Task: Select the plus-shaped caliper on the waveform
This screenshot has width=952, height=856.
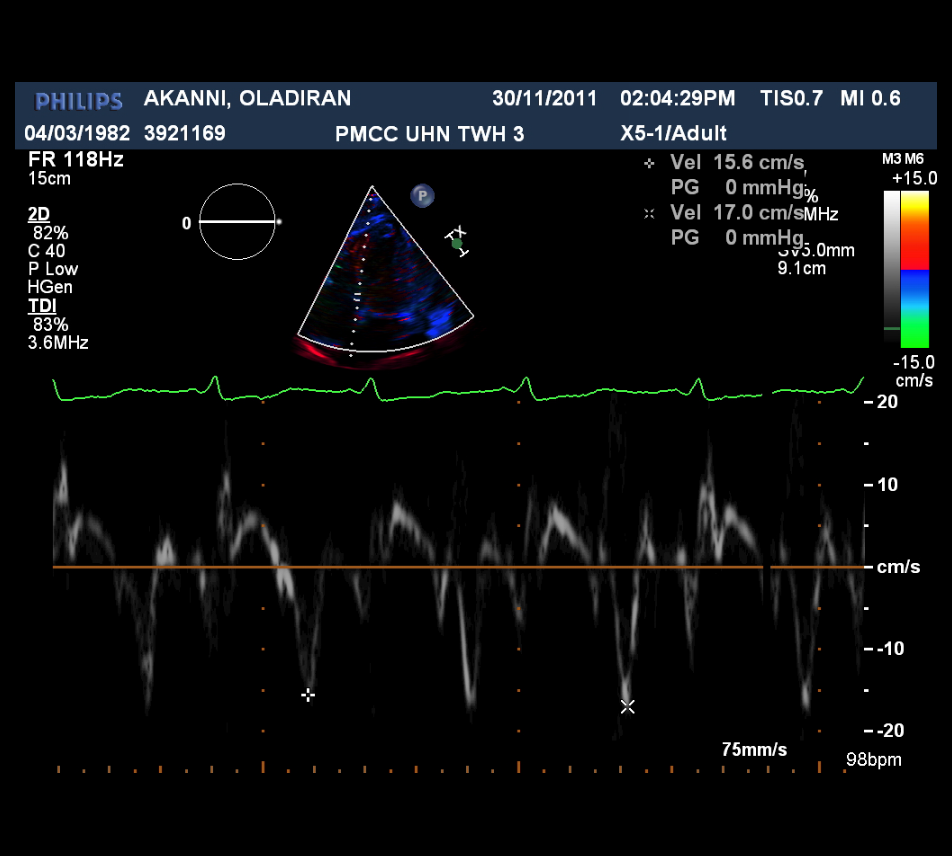Action: (x=308, y=694)
